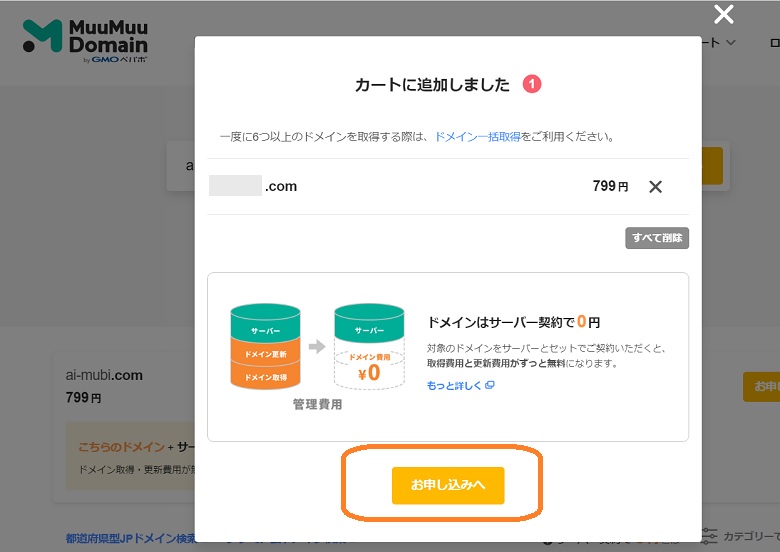Screen dimensions: 780x552
Task: Click the カートに追加しました title
Action: [432, 85]
